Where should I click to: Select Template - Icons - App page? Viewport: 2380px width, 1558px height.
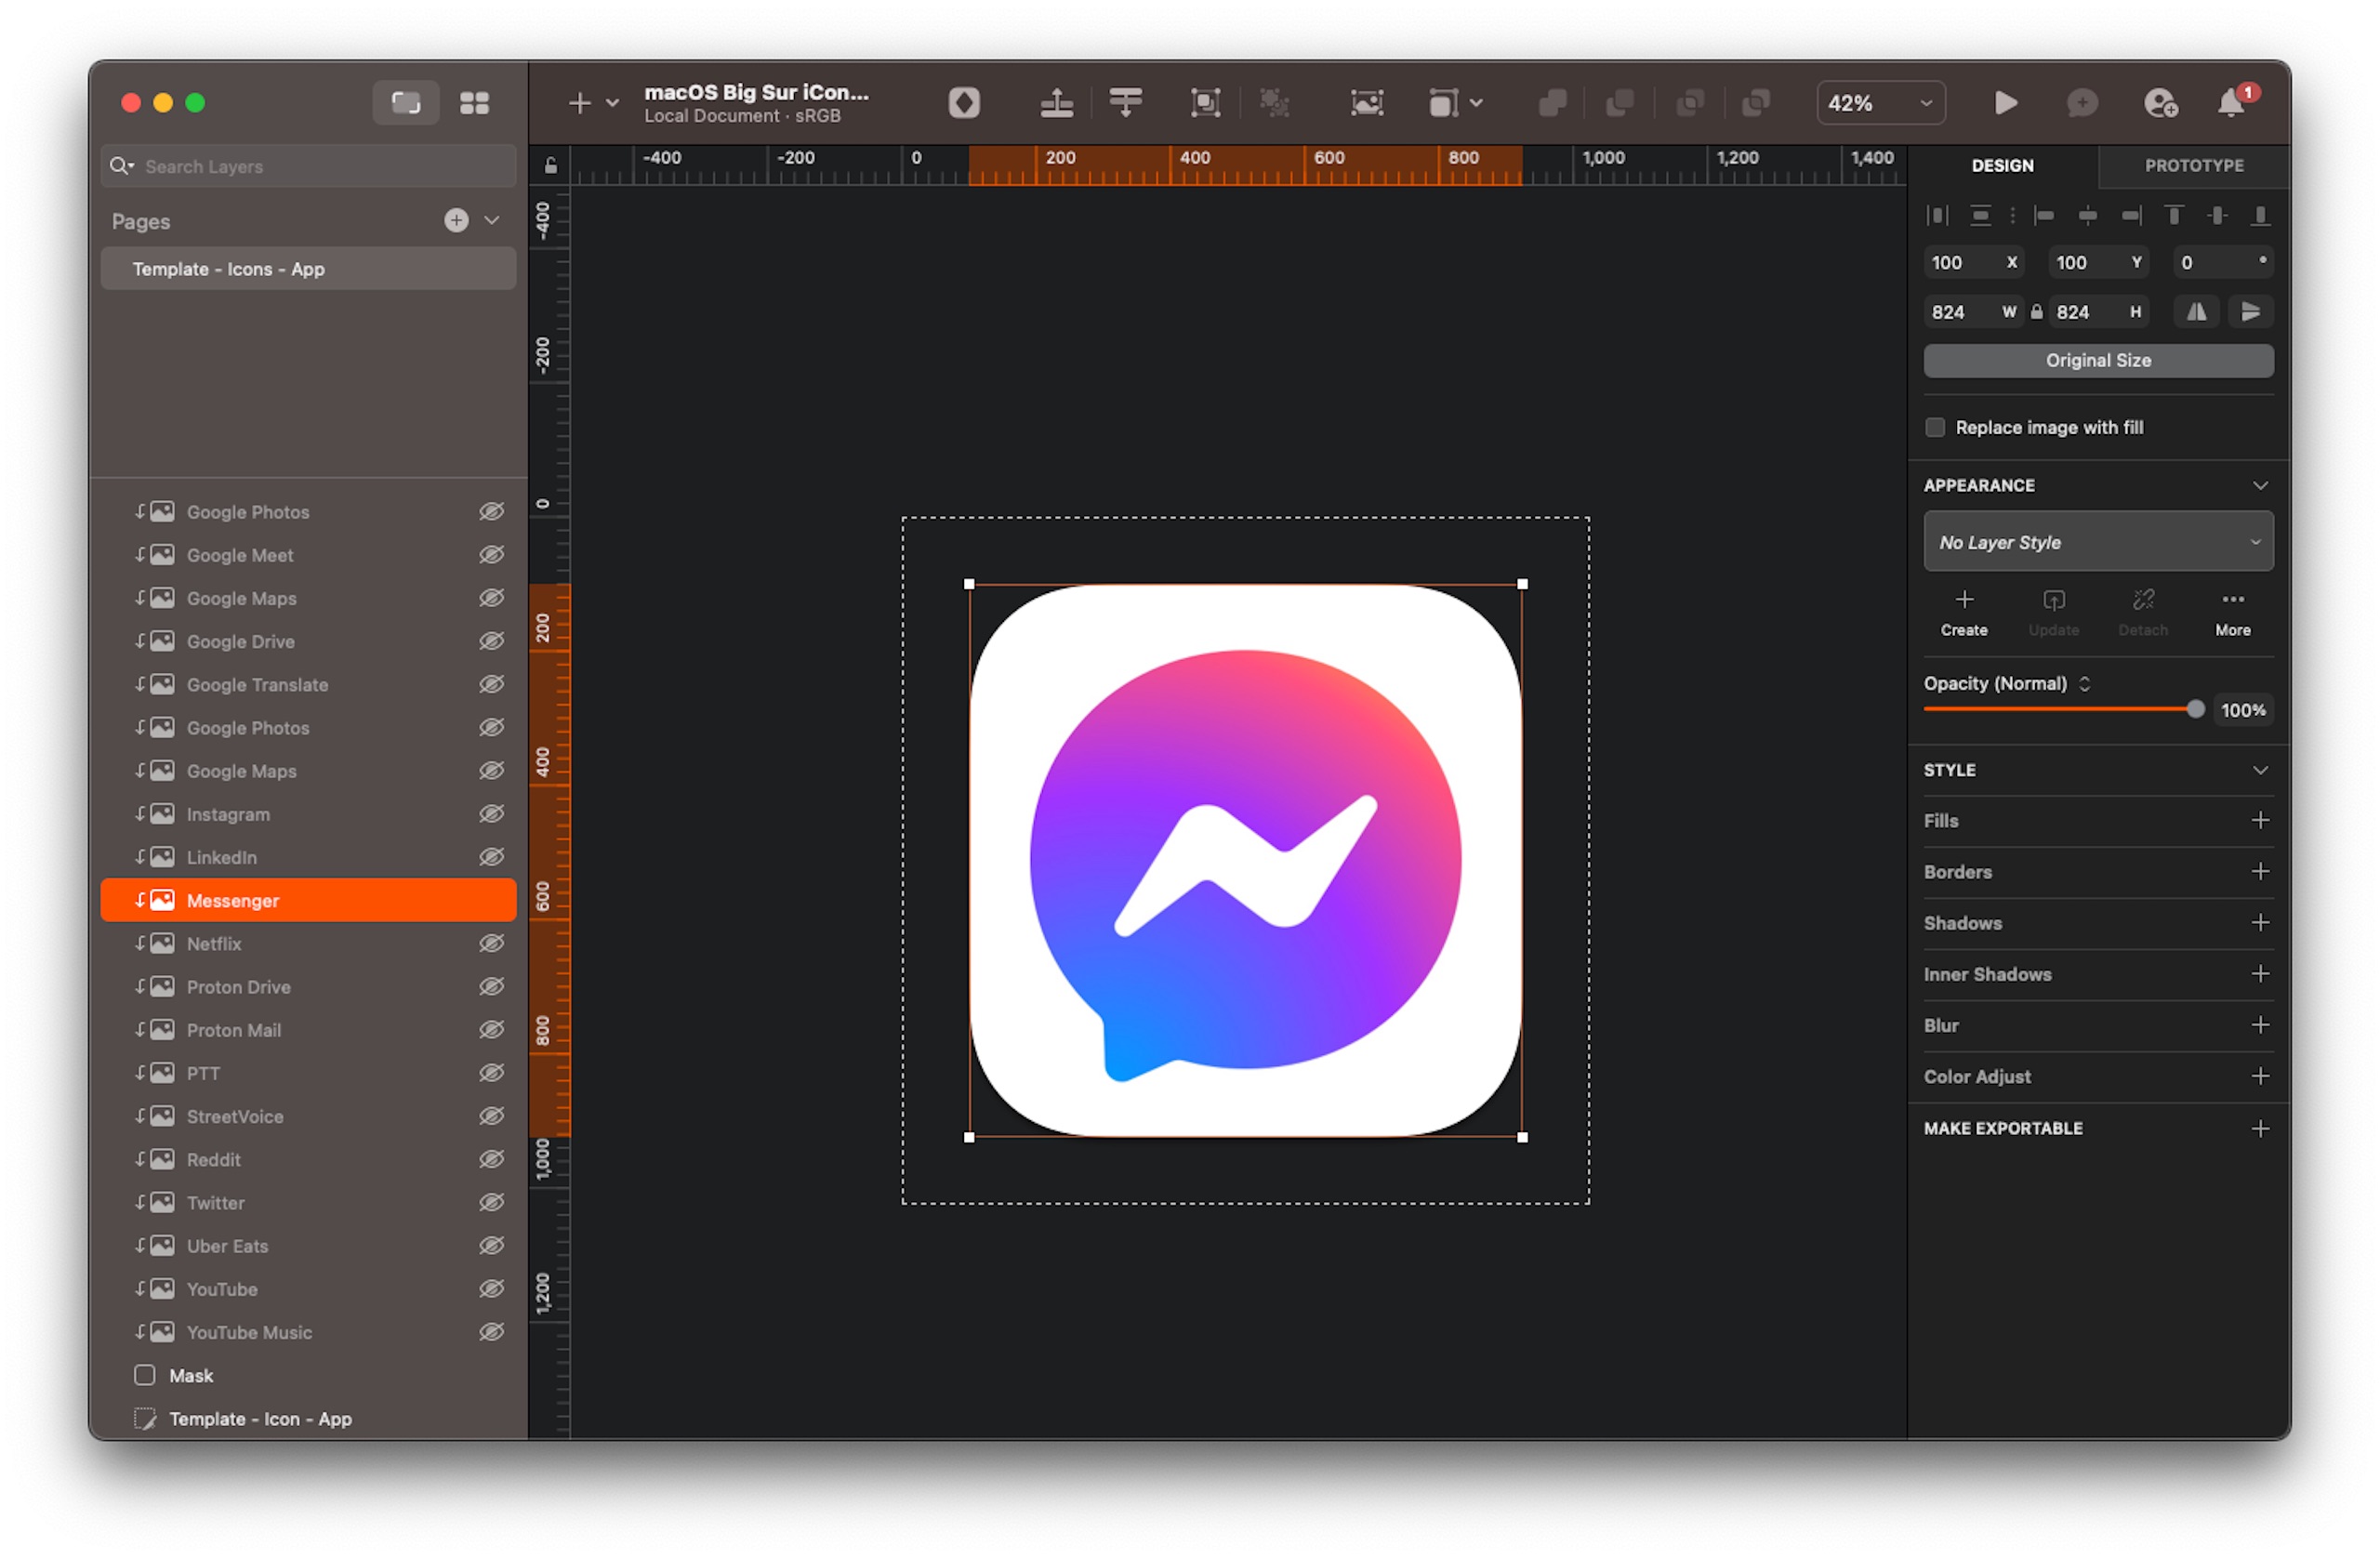tap(308, 269)
